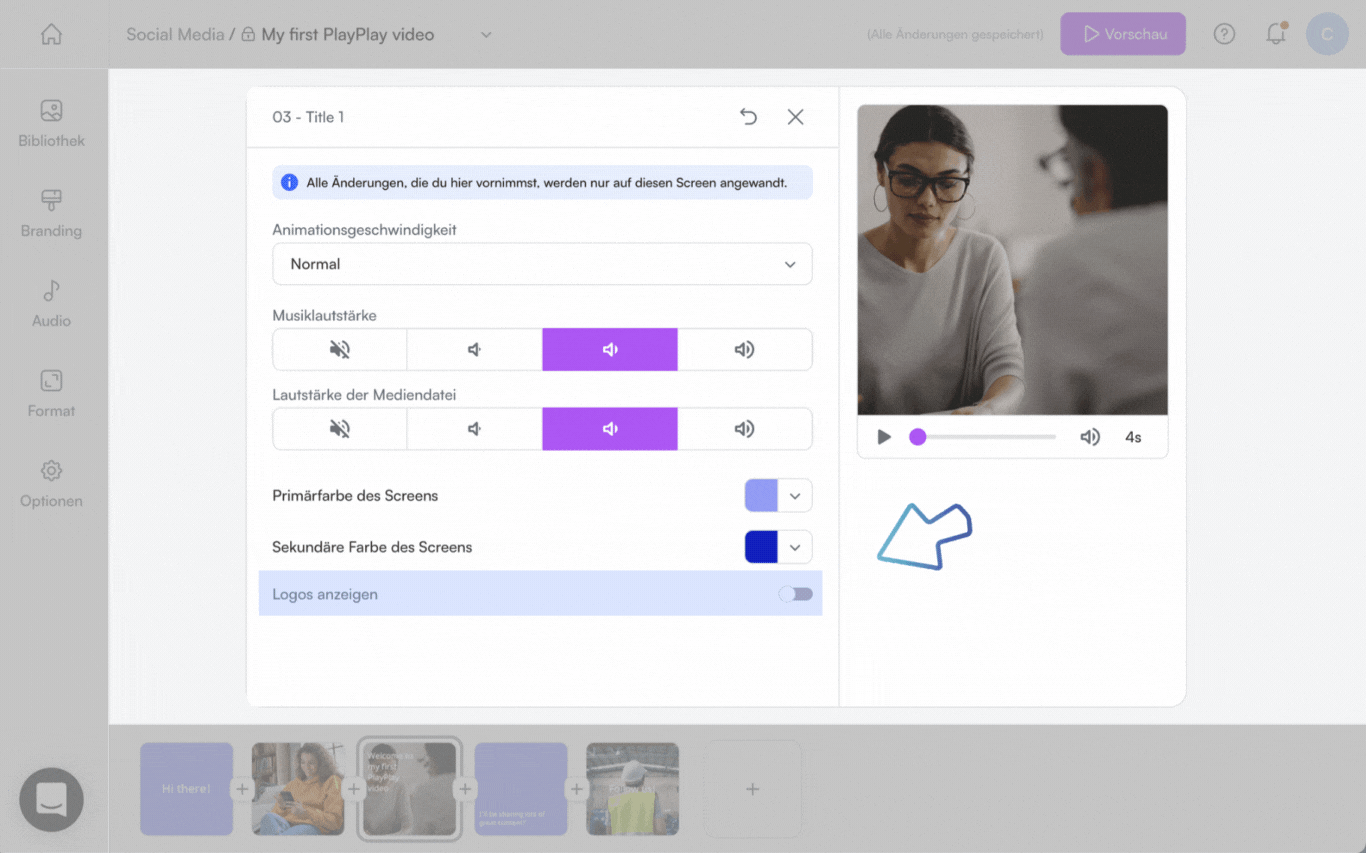The image size is (1366, 853).
Task: Open the project title dropdown chevron
Action: pyautogui.click(x=486, y=35)
